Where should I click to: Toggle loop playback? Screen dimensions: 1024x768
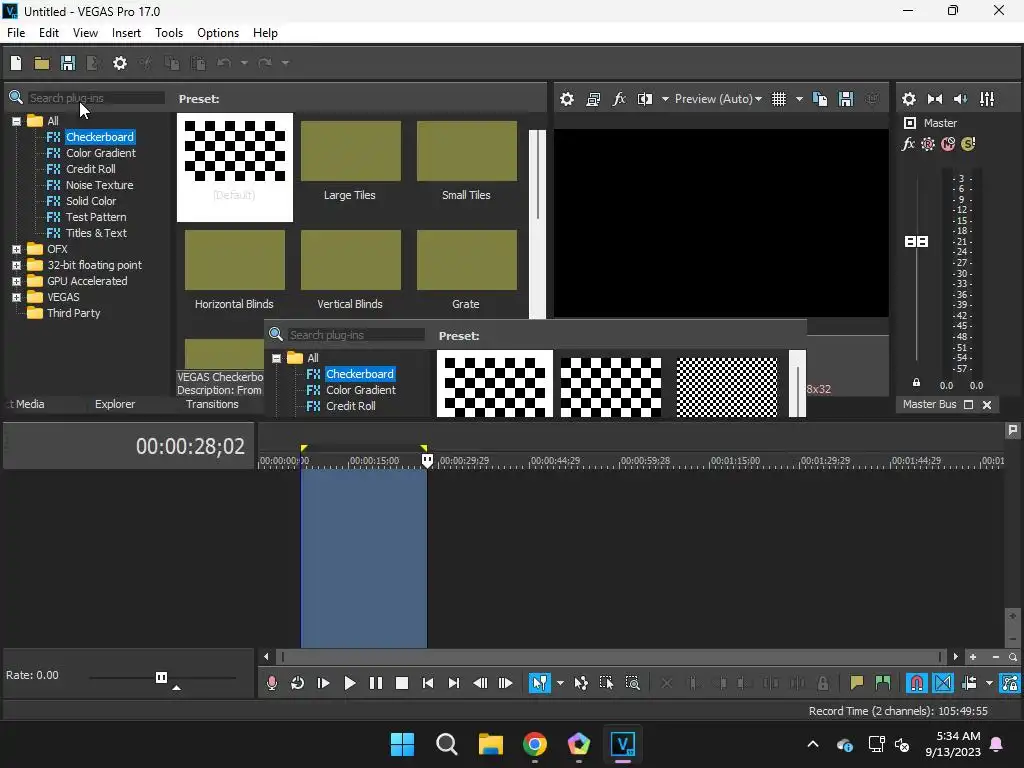tap(297, 683)
